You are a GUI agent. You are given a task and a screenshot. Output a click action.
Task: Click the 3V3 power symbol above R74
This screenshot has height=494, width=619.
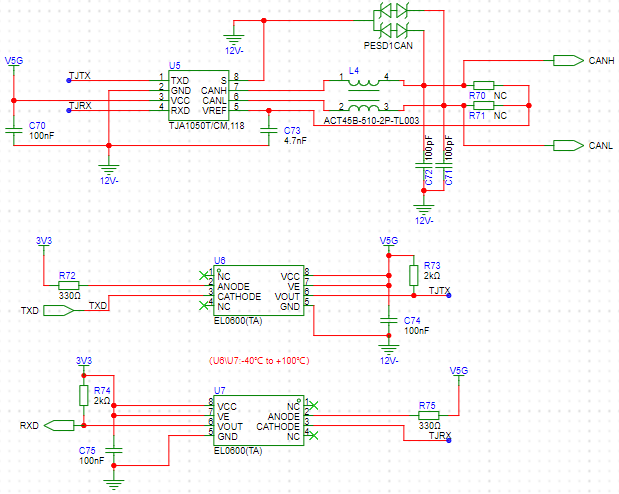tap(84, 363)
